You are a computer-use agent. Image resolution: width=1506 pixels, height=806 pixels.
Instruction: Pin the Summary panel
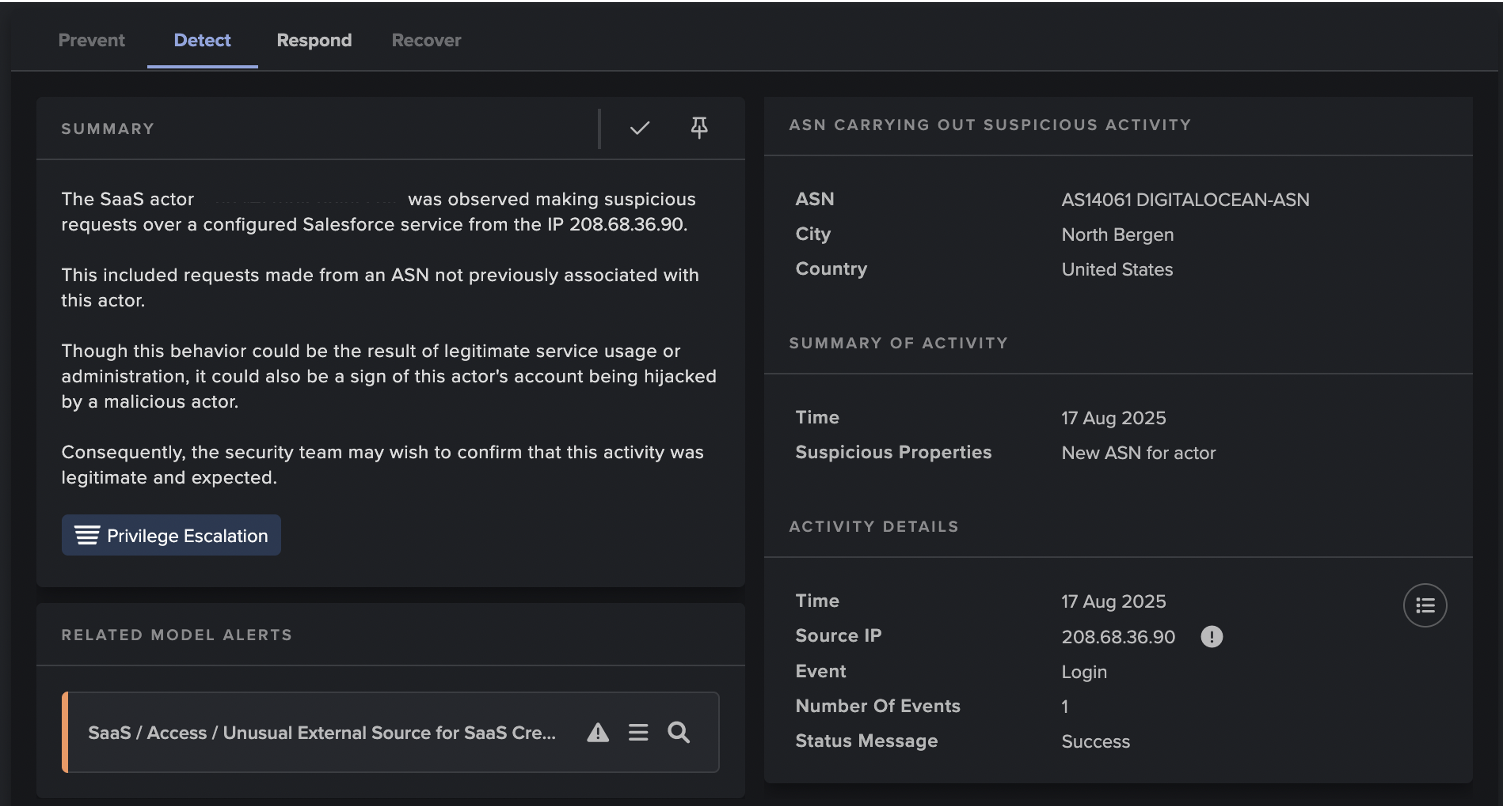699,127
